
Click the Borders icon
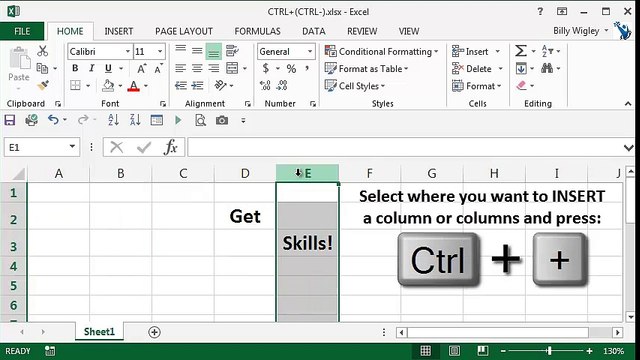click(x=75, y=85)
